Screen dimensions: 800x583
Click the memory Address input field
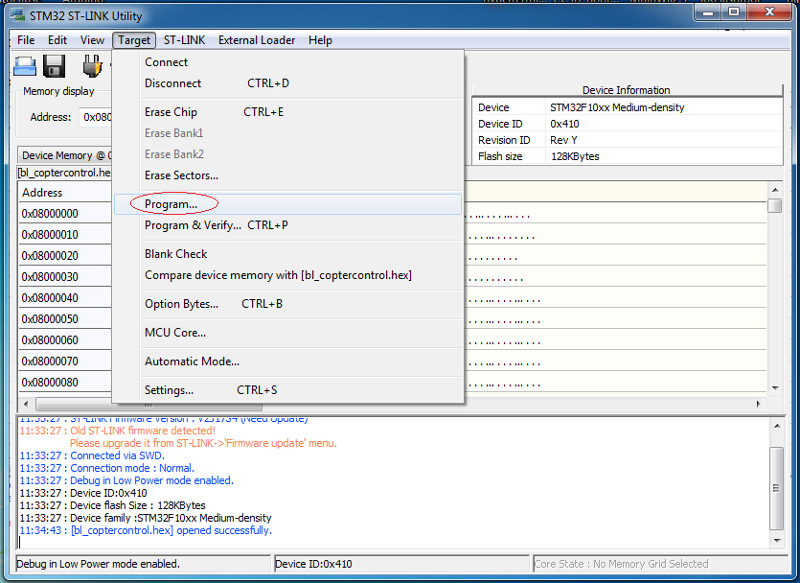95,117
